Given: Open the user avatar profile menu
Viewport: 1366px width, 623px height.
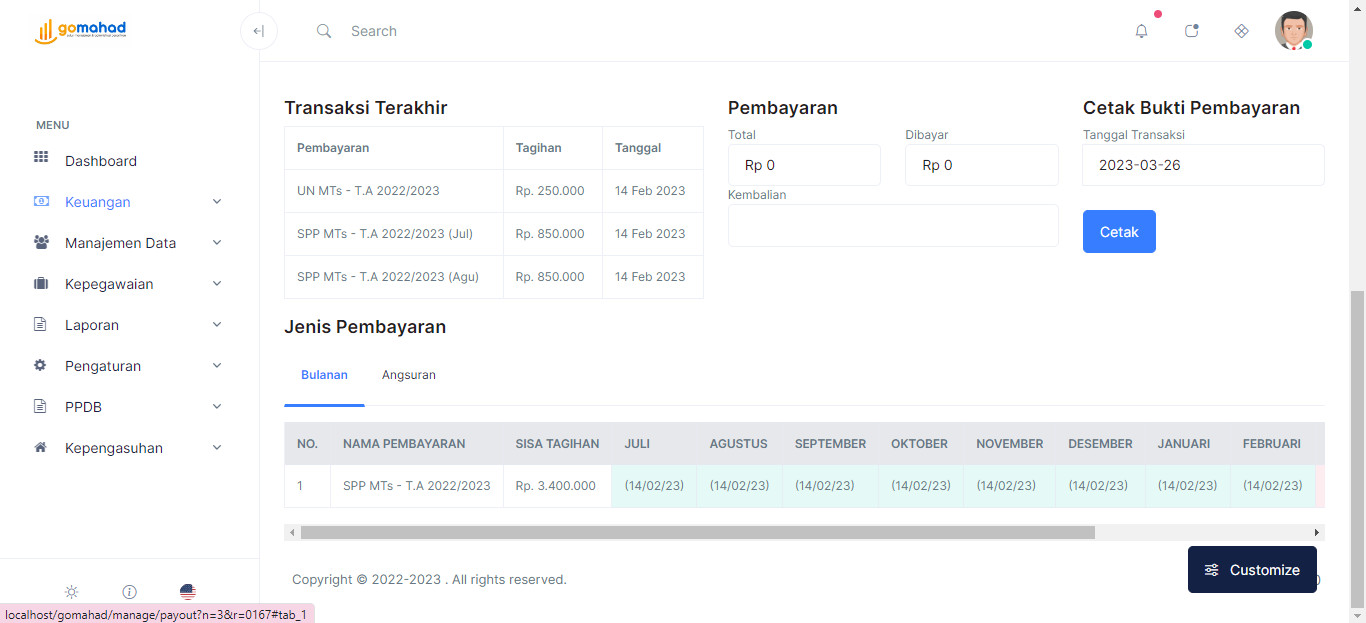Looking at the screenshot, I should tap(1293, 31).
